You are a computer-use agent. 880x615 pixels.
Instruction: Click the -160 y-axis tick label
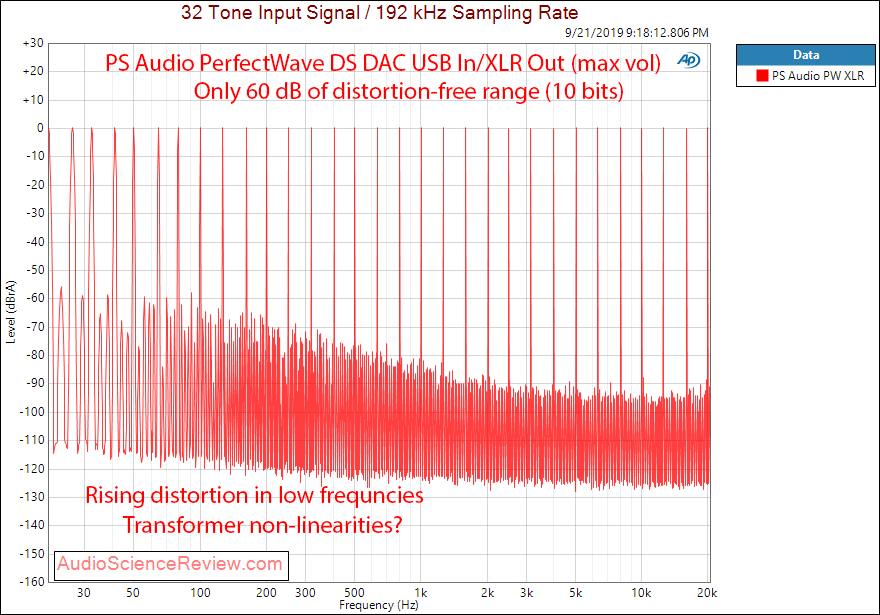[32, 582]
